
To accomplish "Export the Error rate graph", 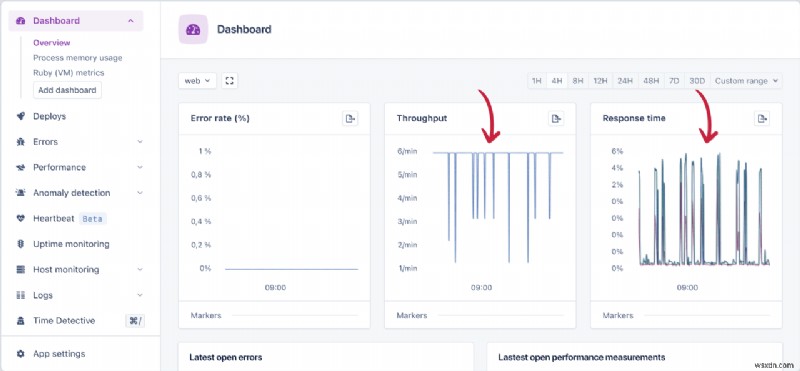I will [x=350, y=118].
